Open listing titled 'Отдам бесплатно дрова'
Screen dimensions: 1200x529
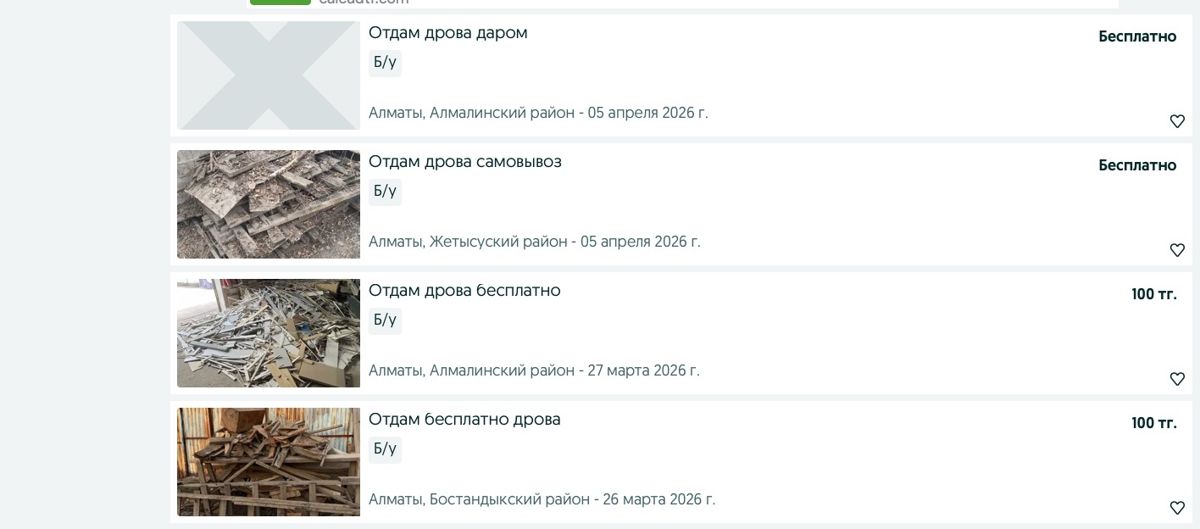tap(465, 420)
